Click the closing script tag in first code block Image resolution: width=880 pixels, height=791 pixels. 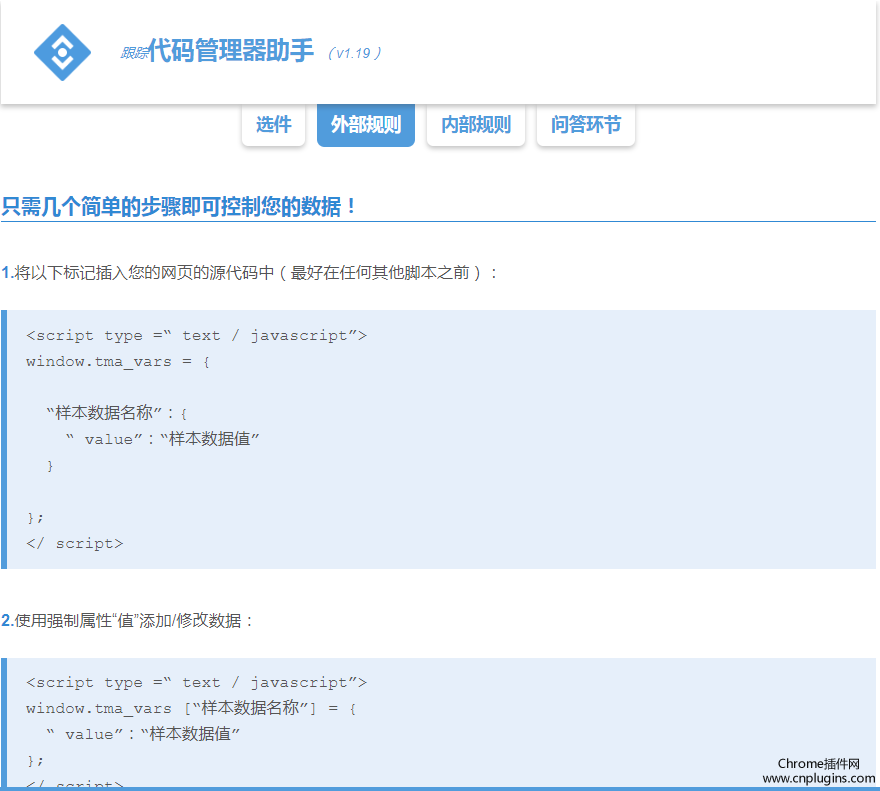point(74,544)
